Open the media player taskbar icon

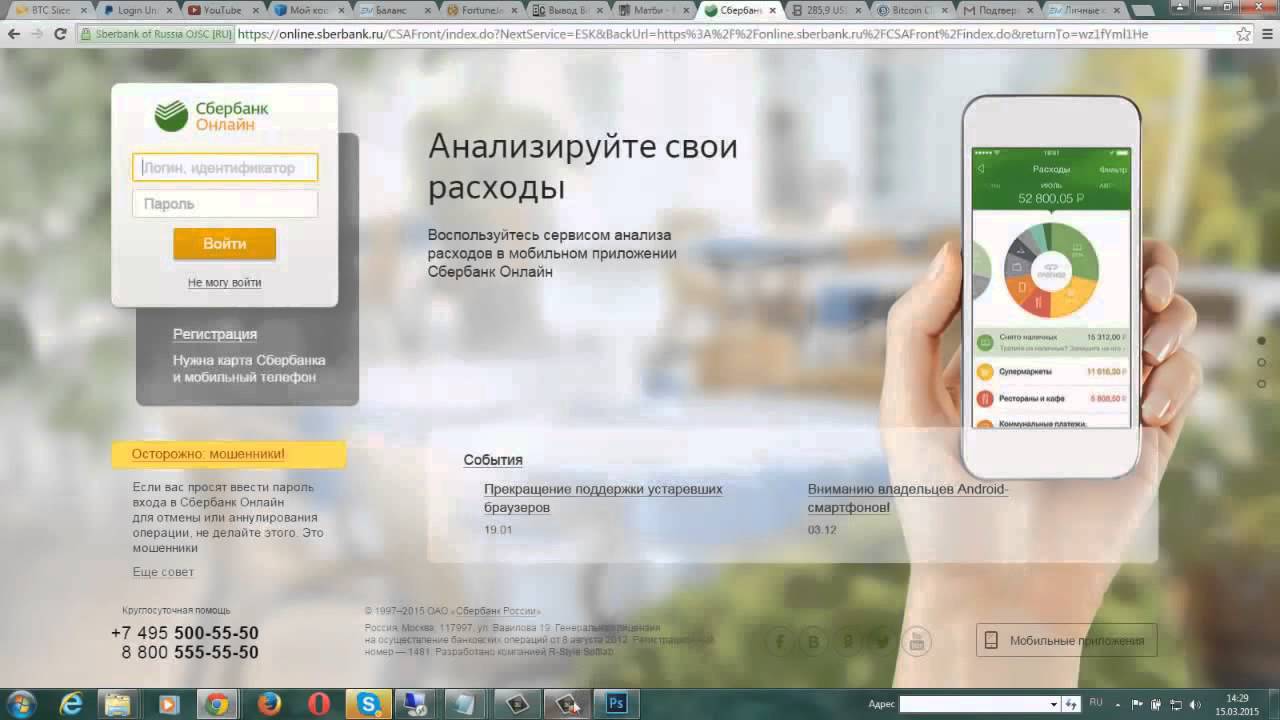[167, 704]
